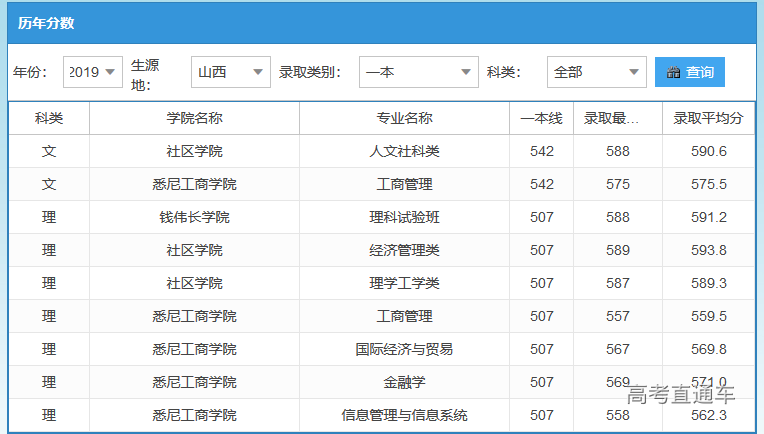Click the 理学工学类 major cell
The image size is (764, 434).
[404, 283]
